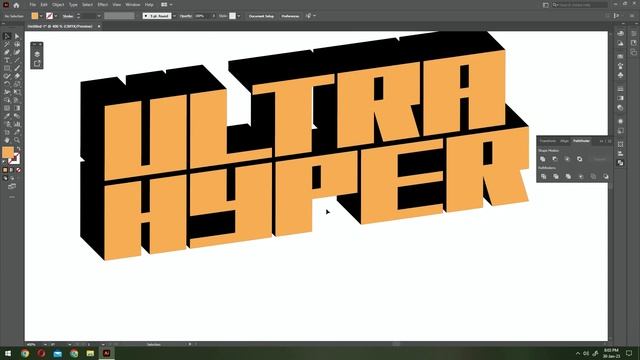
Task: Open the Window menu
Action: pos(133,4)
